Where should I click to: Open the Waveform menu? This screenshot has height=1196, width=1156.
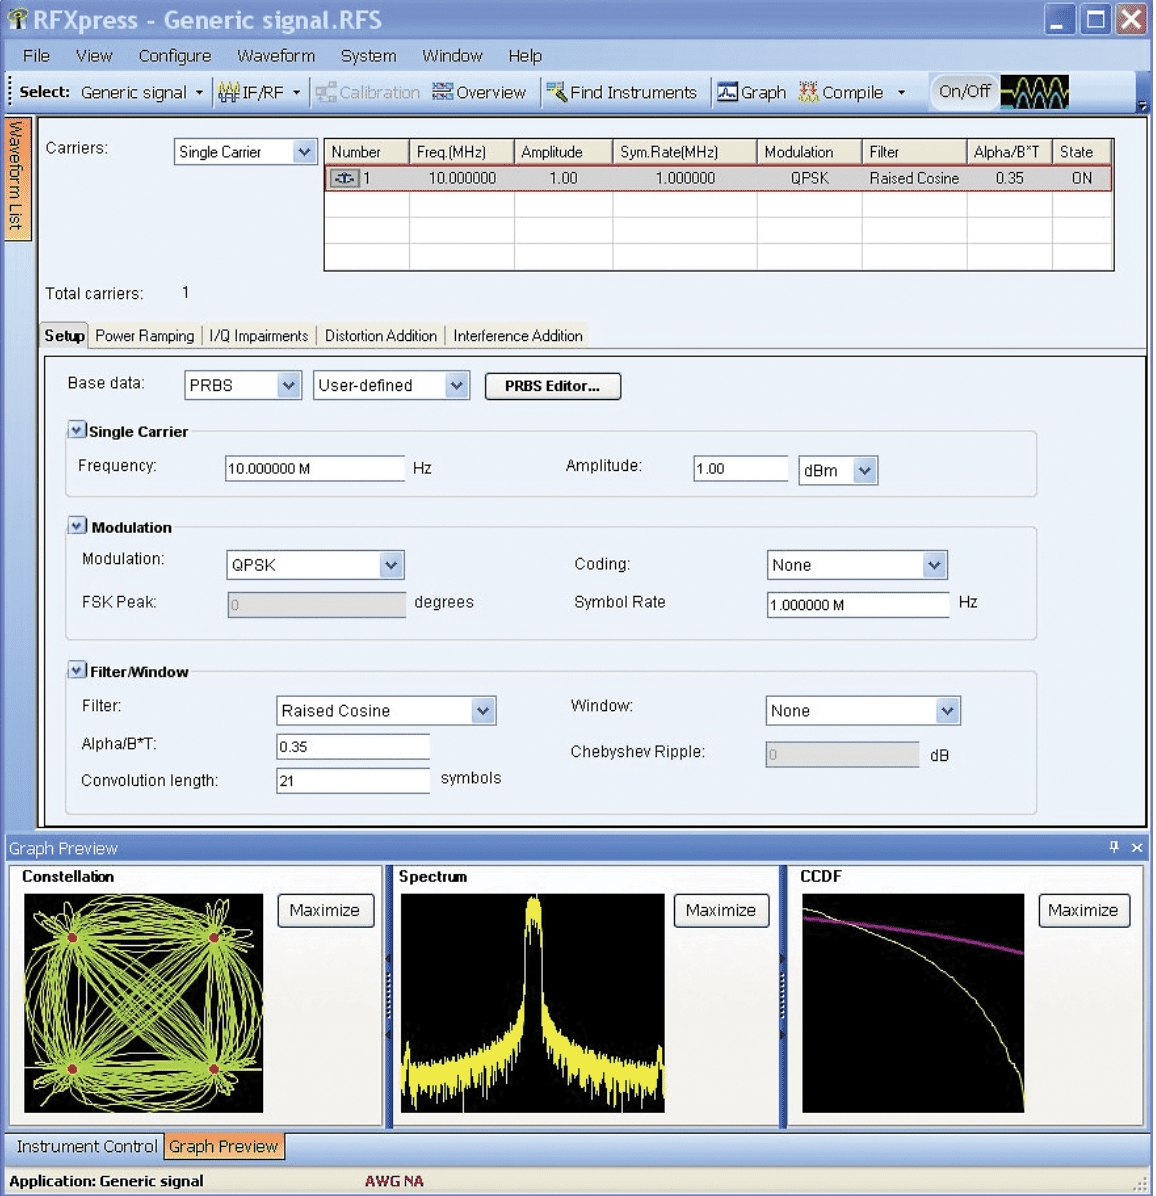[275, 56]
